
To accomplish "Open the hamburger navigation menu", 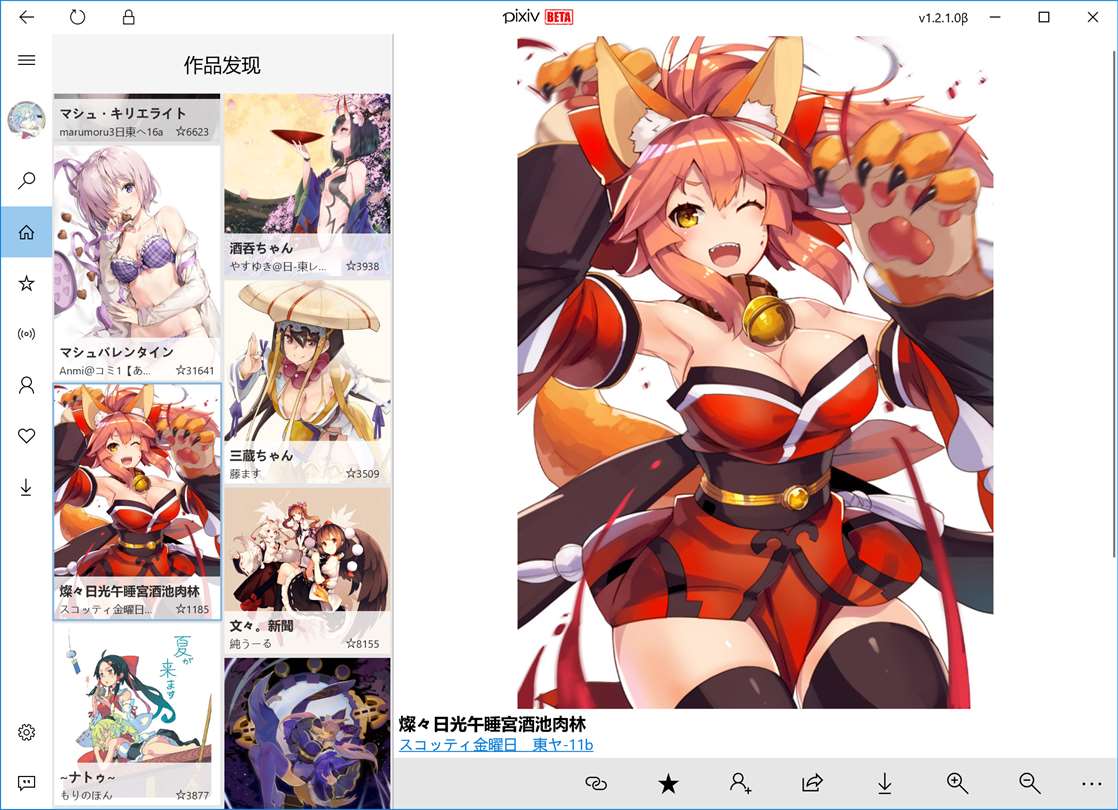I will point(26,60).
